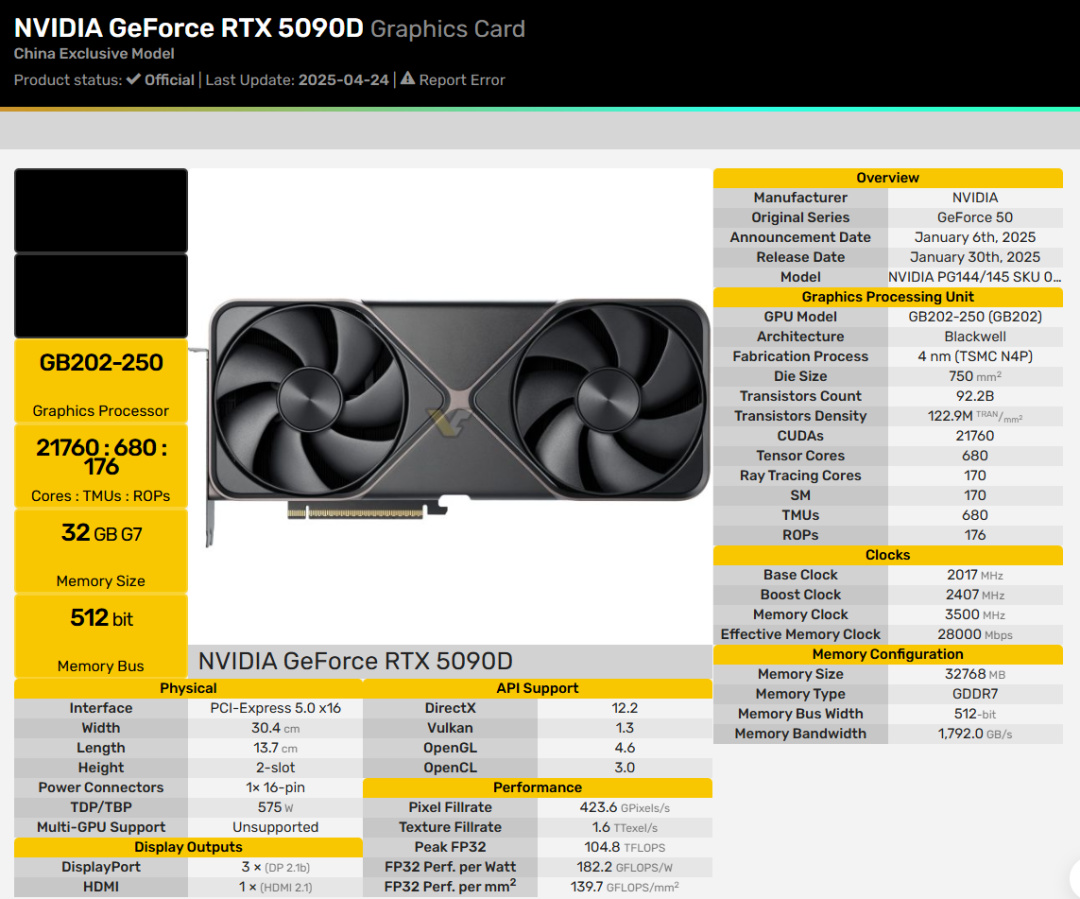Click the Ray Tracing Cores value 170
This screenshot has width=1080, height=899.
click(x=975, y=476)
